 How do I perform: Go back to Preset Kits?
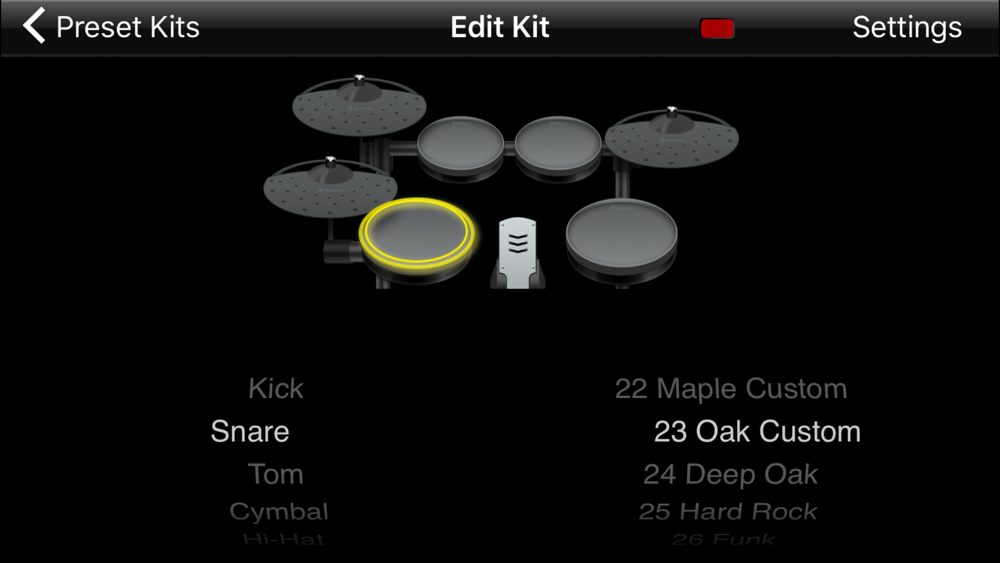pos(128,27)
